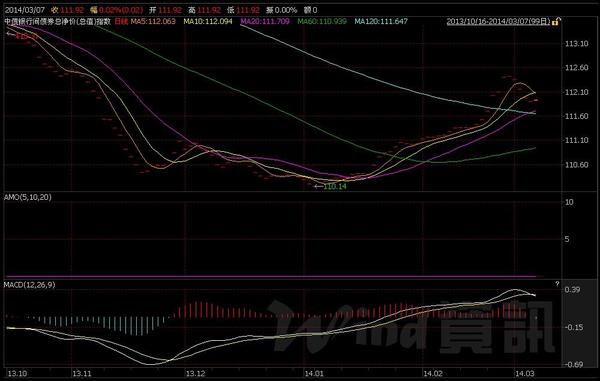Screen dimensions: 600x381
Task: Click the 112.10 level on the price axis
Action: (x=577, y=92)
